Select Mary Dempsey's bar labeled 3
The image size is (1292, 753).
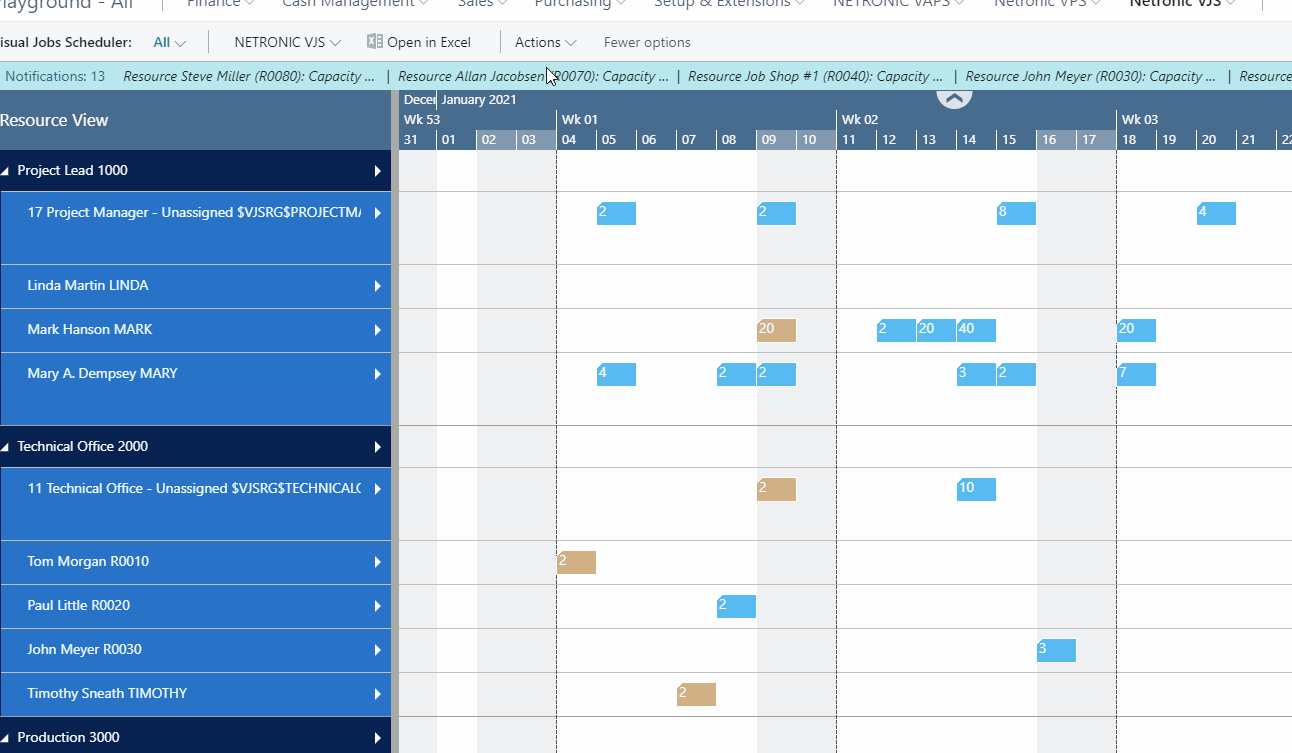point(976,374)
